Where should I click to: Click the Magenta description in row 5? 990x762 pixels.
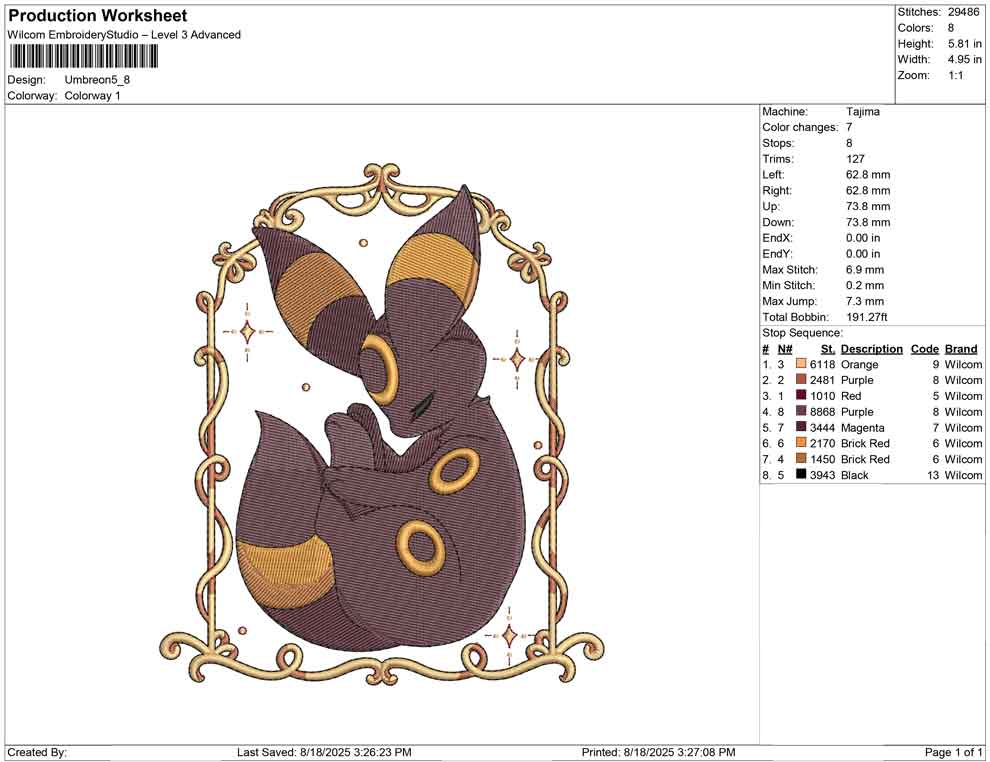coord(862,428)
